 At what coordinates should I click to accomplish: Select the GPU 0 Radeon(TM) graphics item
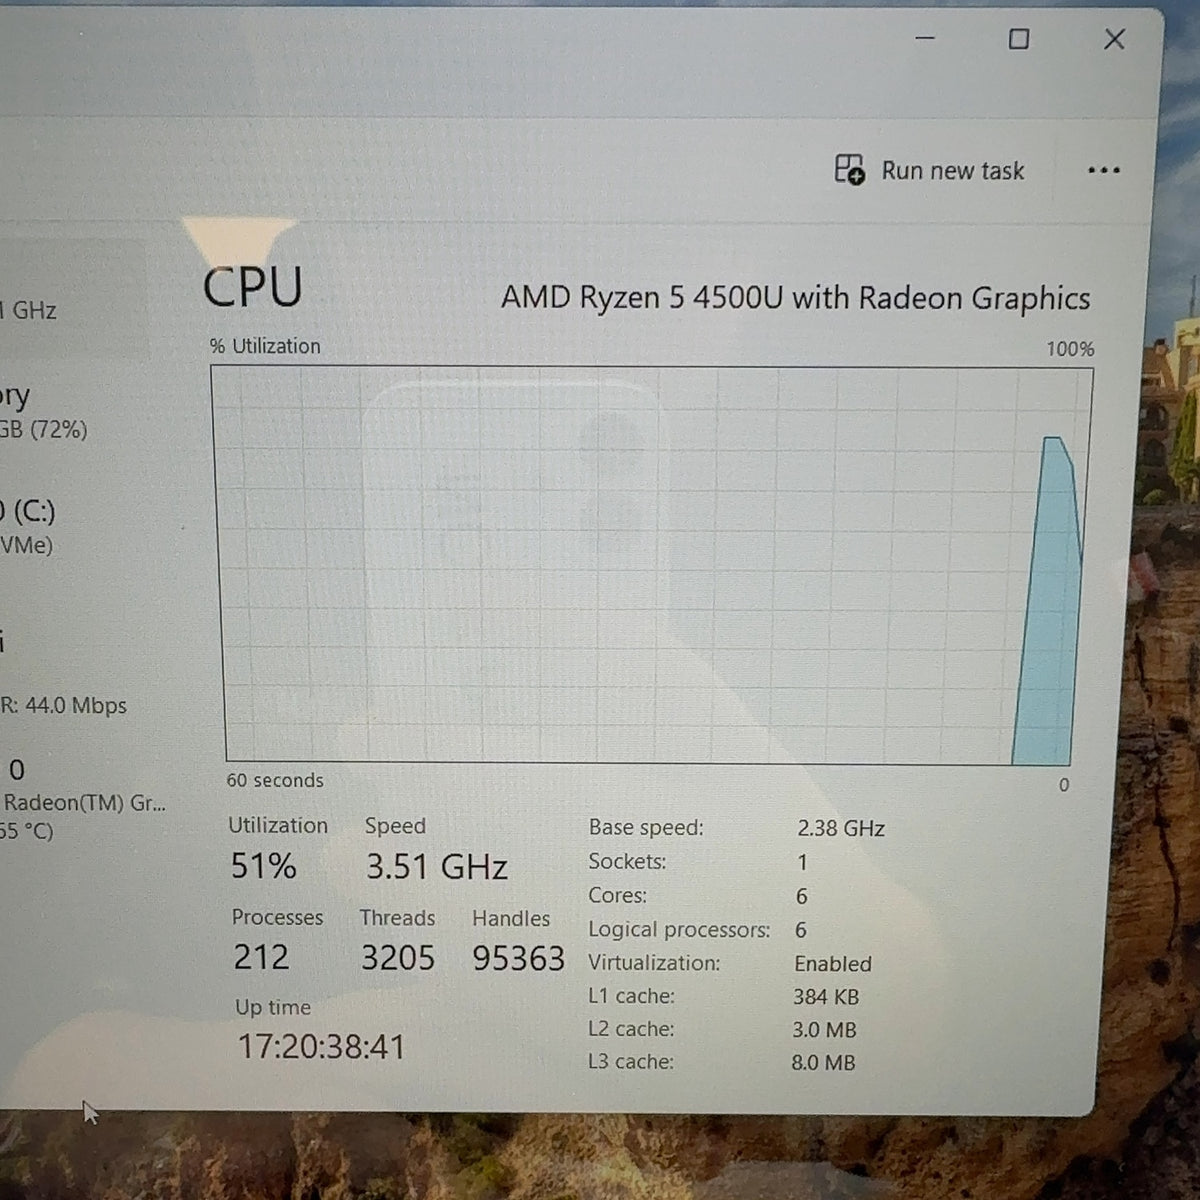(83, 801)
